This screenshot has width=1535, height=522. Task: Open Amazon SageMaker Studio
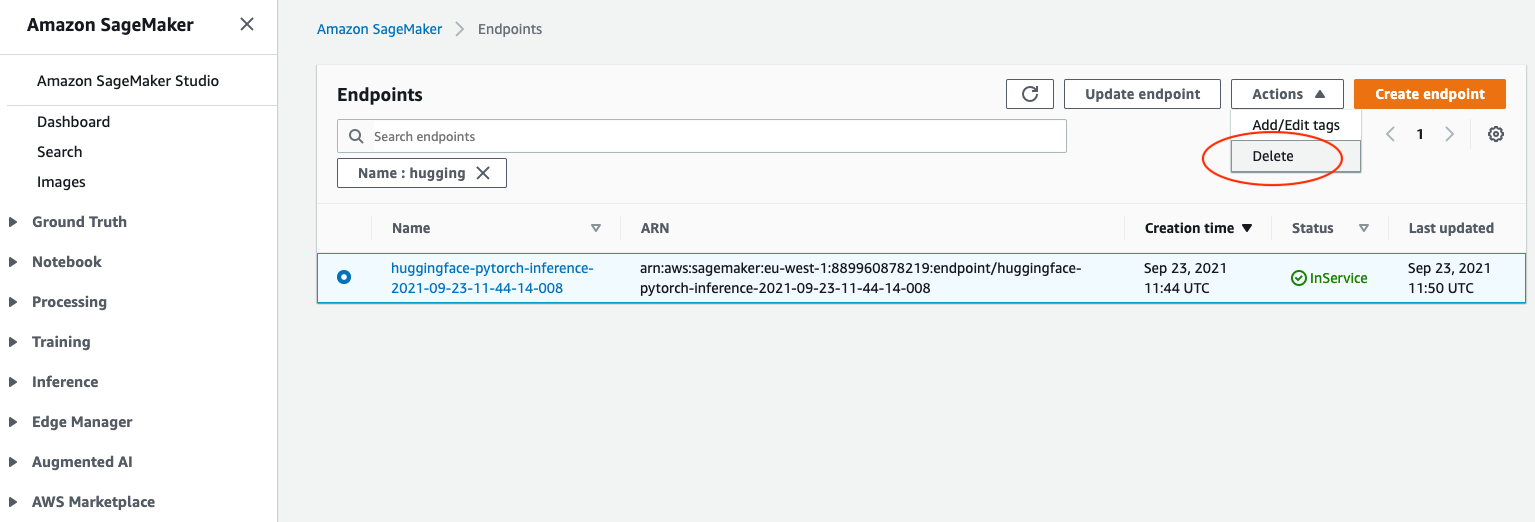128,81
